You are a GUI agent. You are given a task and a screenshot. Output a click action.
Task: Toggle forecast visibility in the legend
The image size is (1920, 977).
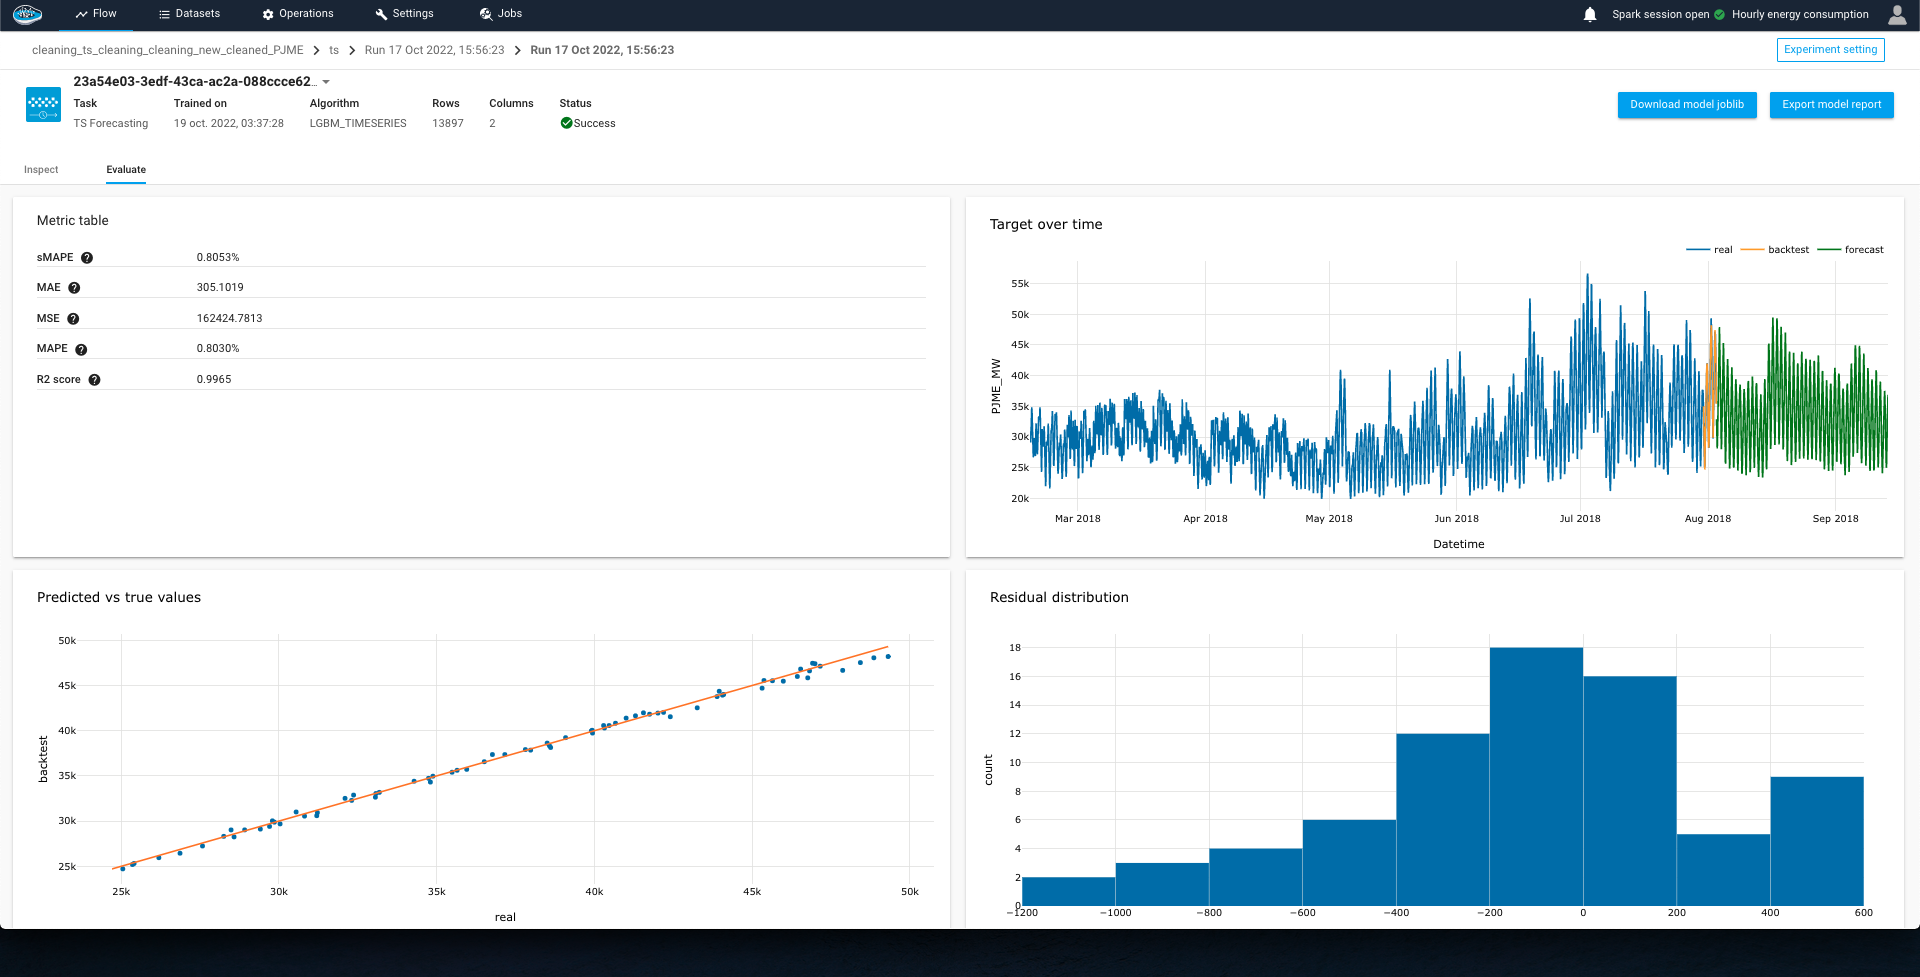(x=1862, y=249)
